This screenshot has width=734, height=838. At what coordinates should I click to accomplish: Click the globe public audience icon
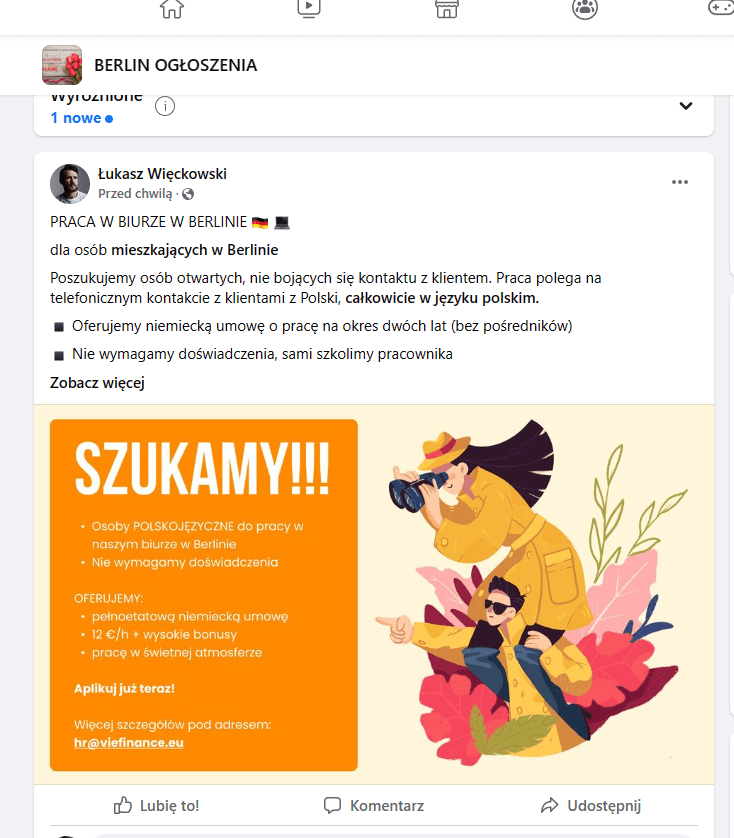pyautogui.click(x=188, y=194)
